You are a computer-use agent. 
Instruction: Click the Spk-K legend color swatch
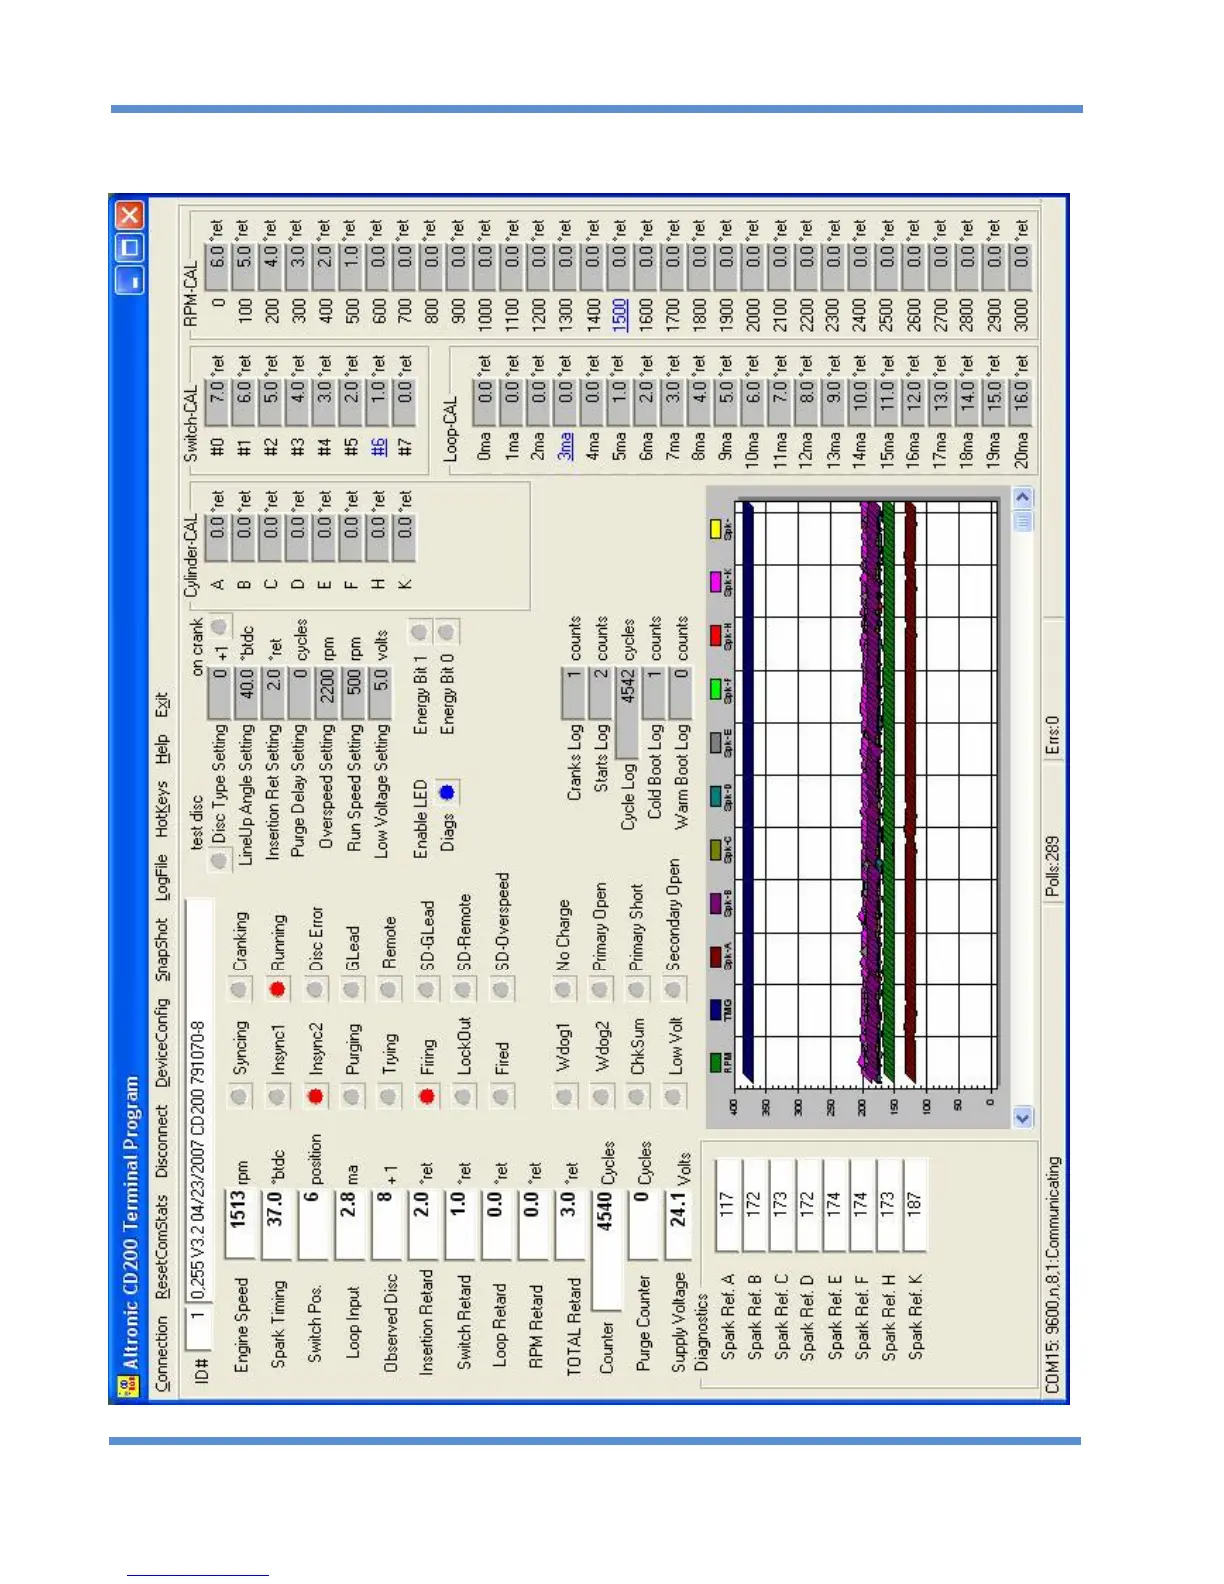(716, 581)
